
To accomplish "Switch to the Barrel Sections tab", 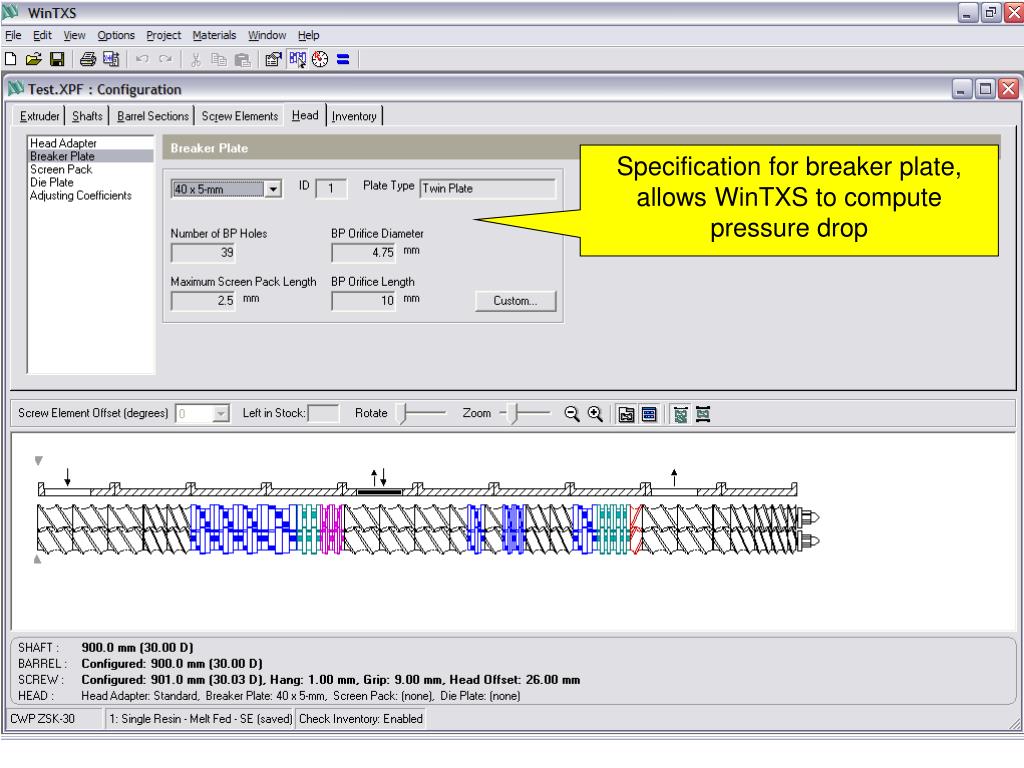I will coord(153,116).
